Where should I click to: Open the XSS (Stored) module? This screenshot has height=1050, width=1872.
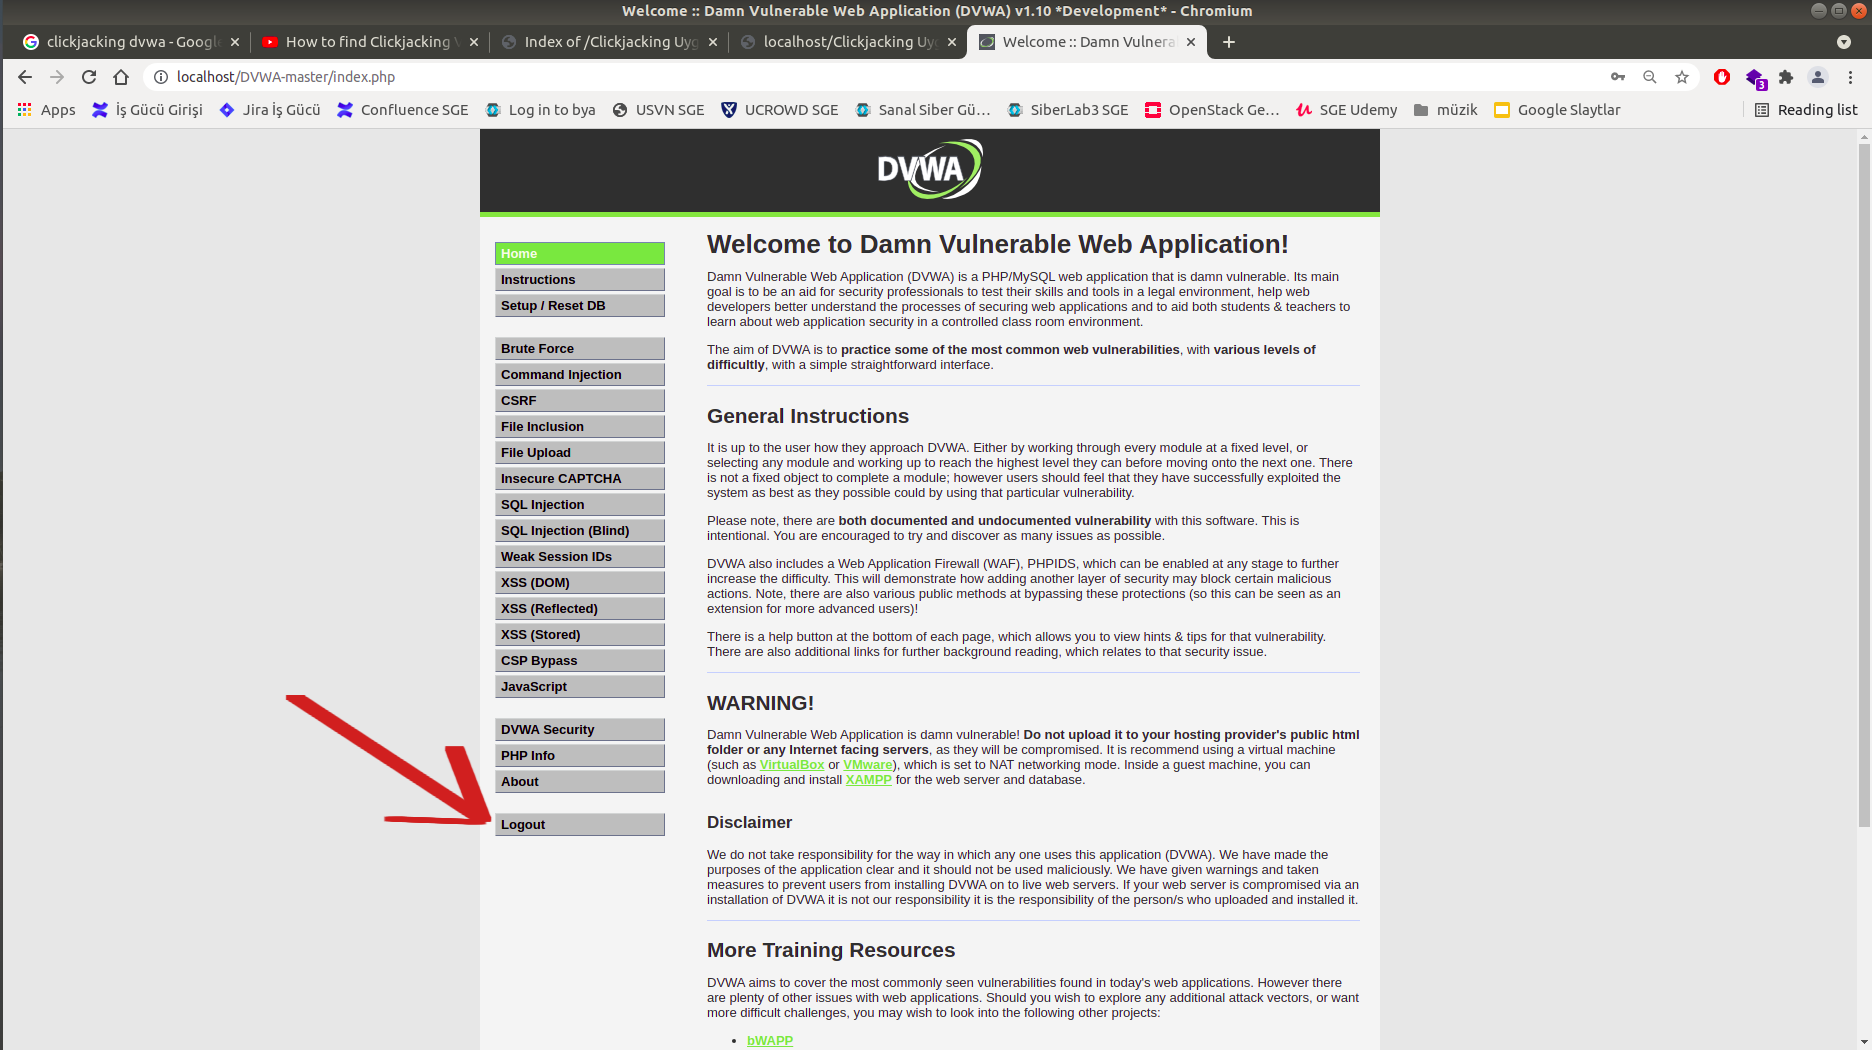pos(580,635)
